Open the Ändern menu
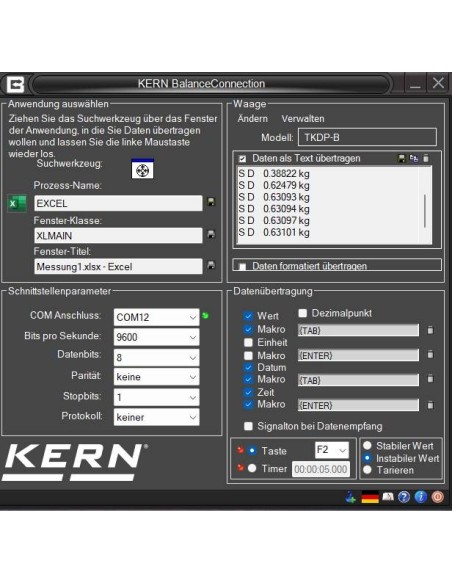 pos(252,119)
